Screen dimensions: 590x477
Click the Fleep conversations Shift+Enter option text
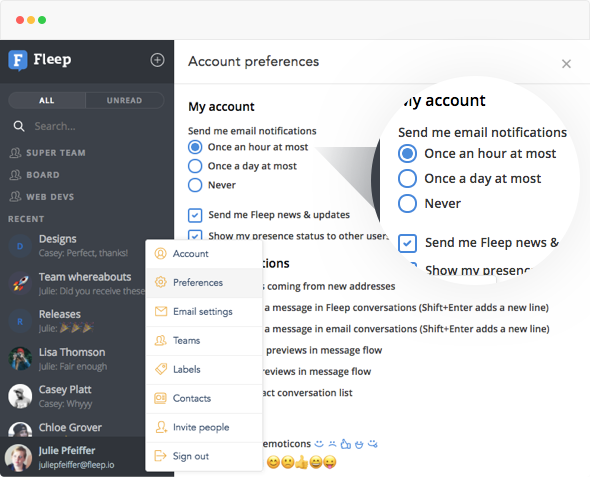[406, 308]
